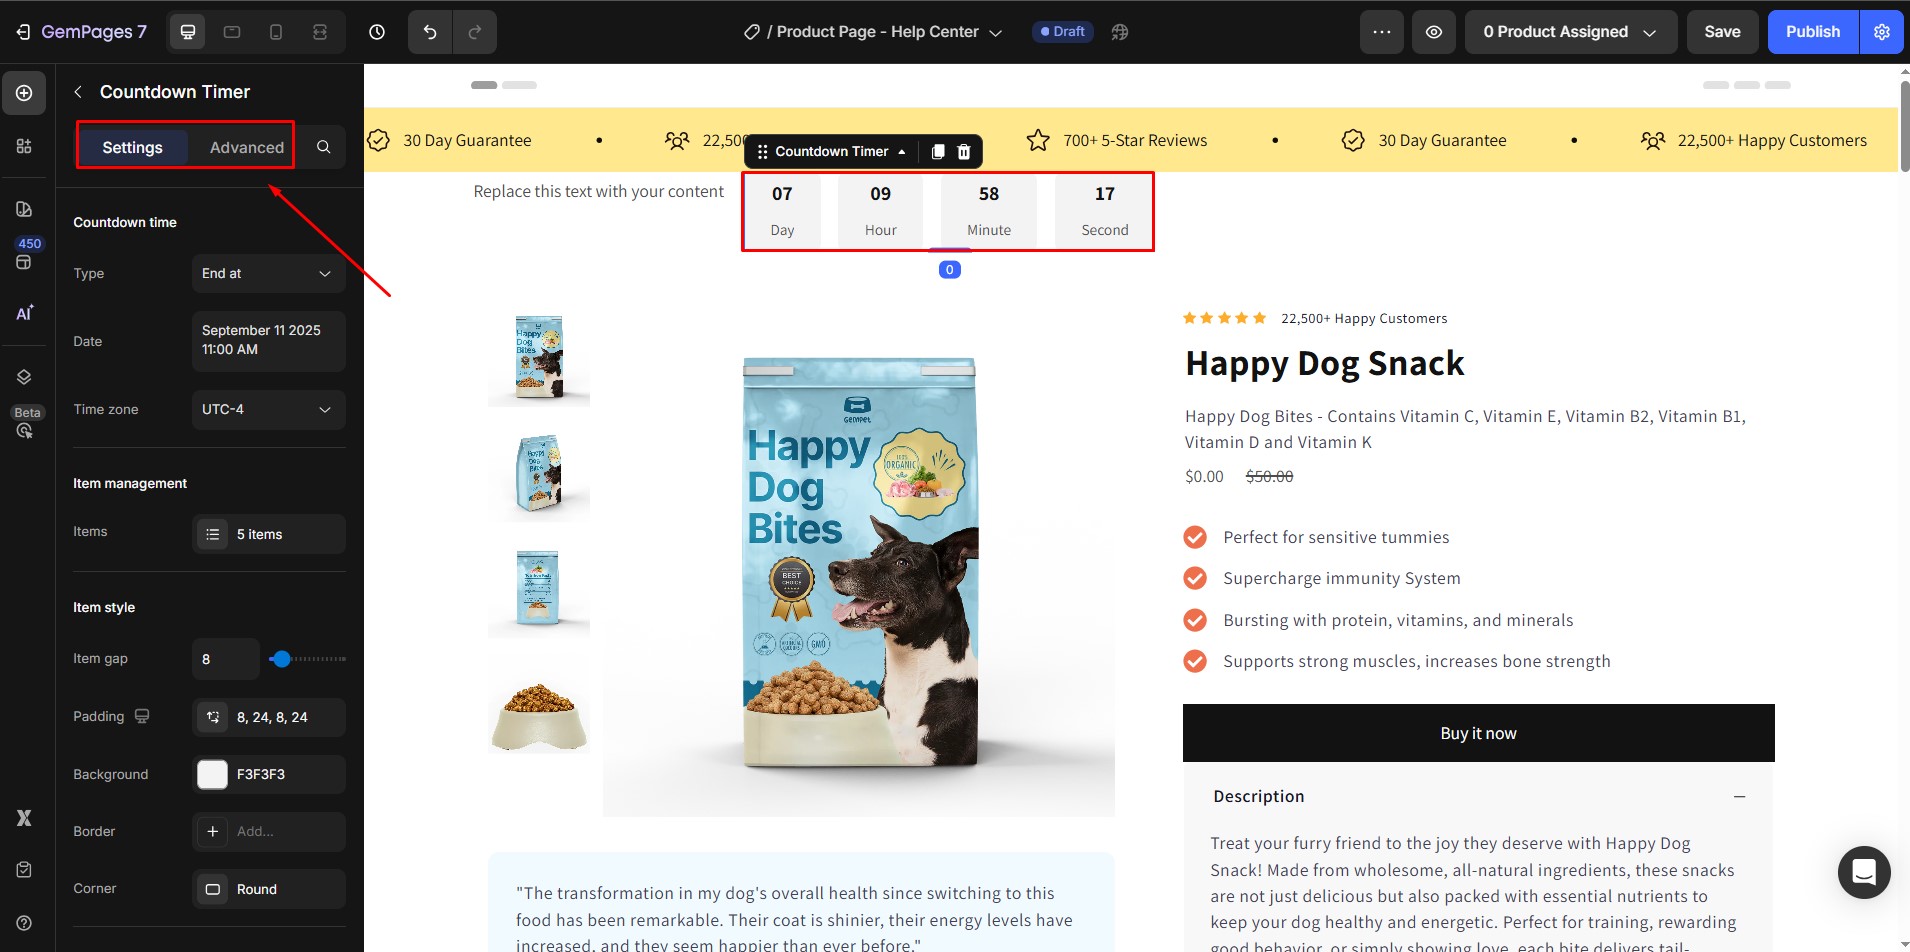Image resolution: width=1910 pixels, height=952 pixels.
Task: Switch to mobile device view
Action: point(276,32)
